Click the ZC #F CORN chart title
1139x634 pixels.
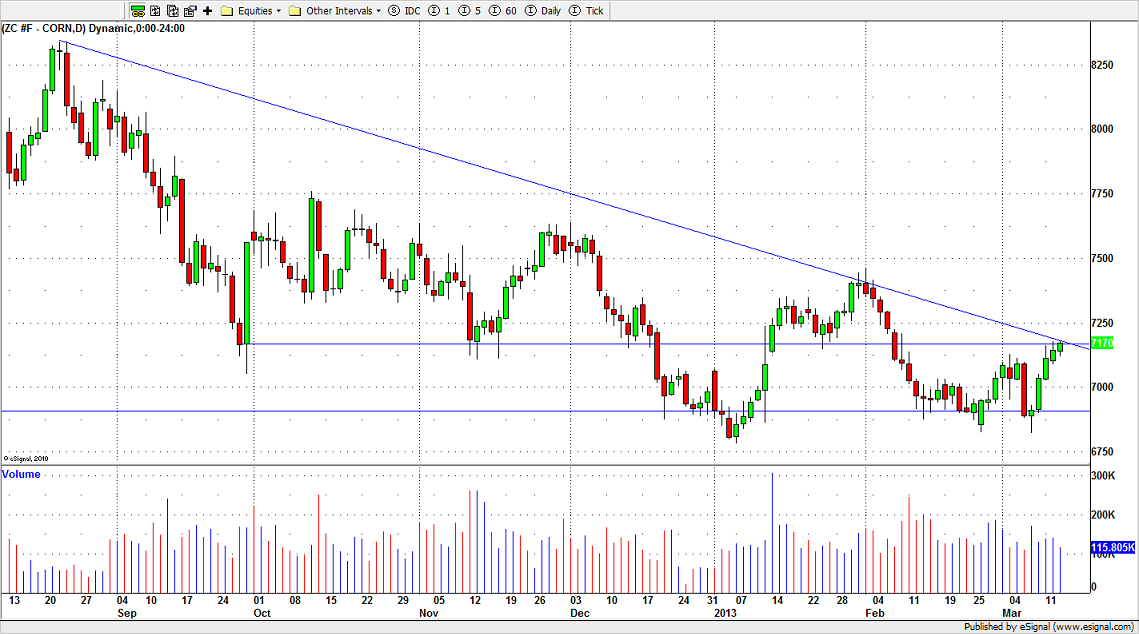point(95,28)
